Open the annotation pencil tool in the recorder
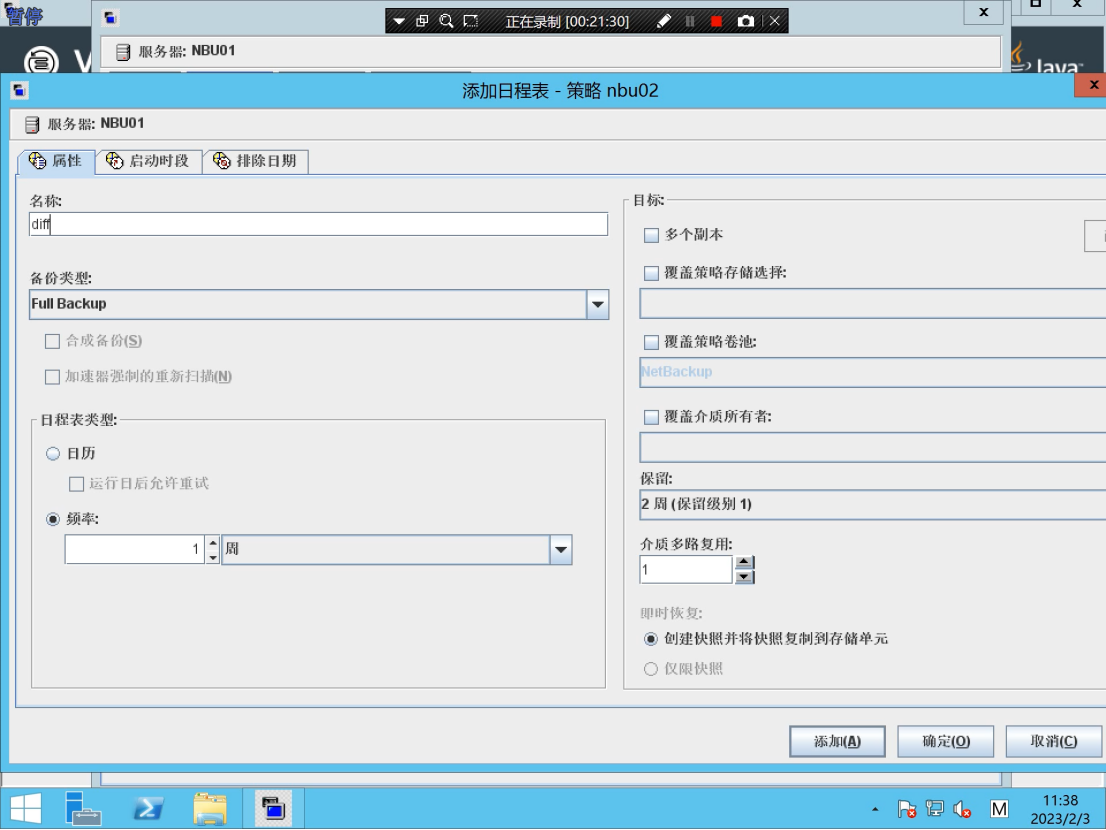Image resolution: width=1106 pixels, height=830 pixels. (662, 19)
